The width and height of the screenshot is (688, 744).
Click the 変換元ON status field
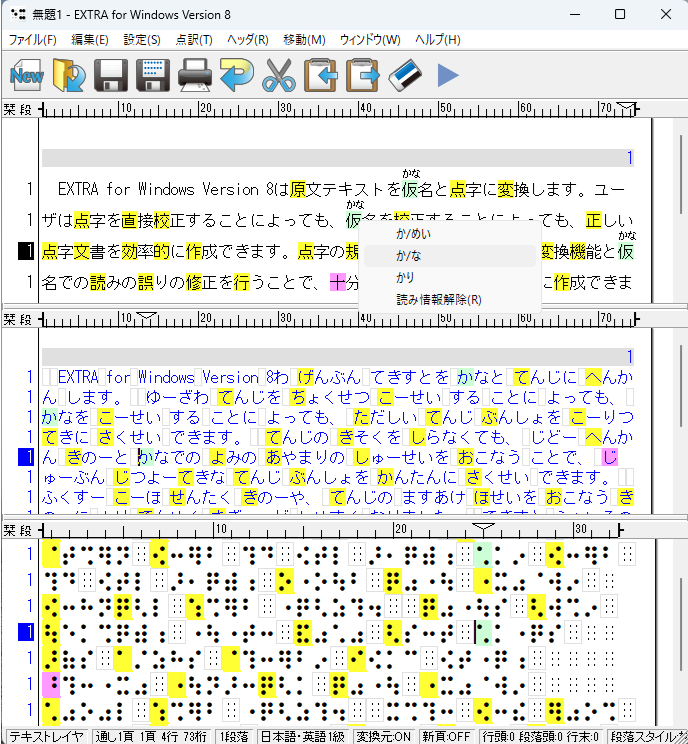[x=384, y=737]
